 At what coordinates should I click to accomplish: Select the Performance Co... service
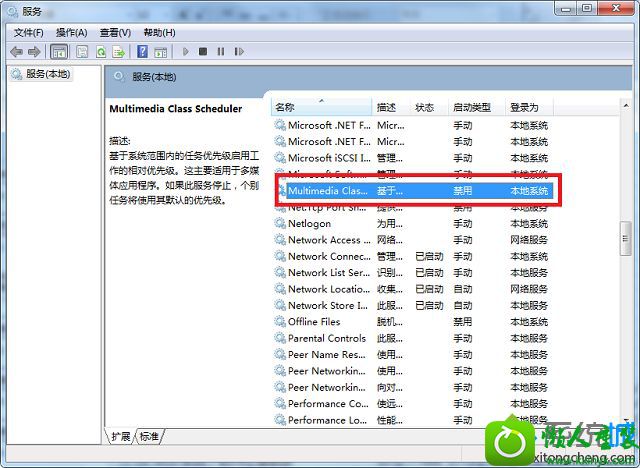328,404
